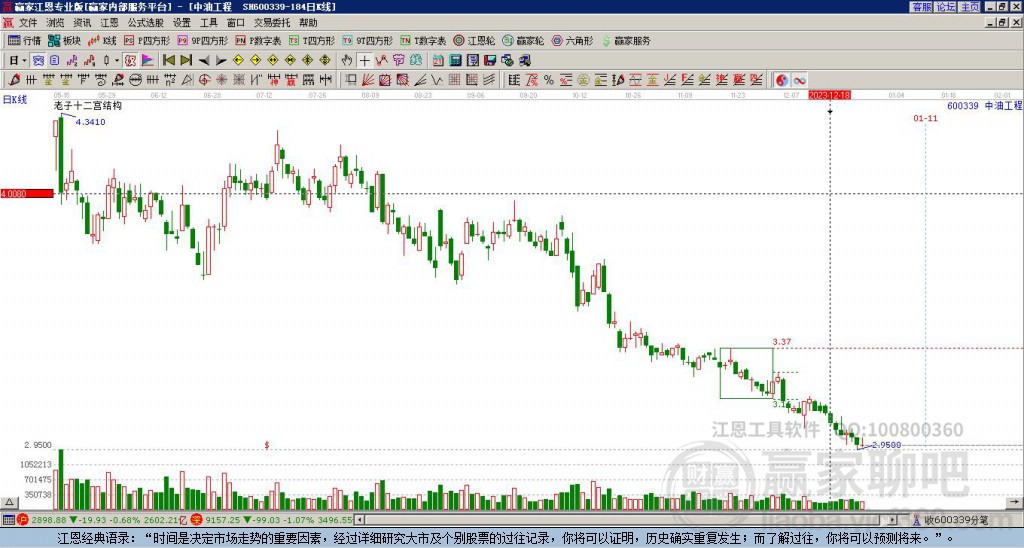The width and height of the screenshot is (1024, 548).
Task: Open the 交易委托 menu
Action: click(272, 23)
